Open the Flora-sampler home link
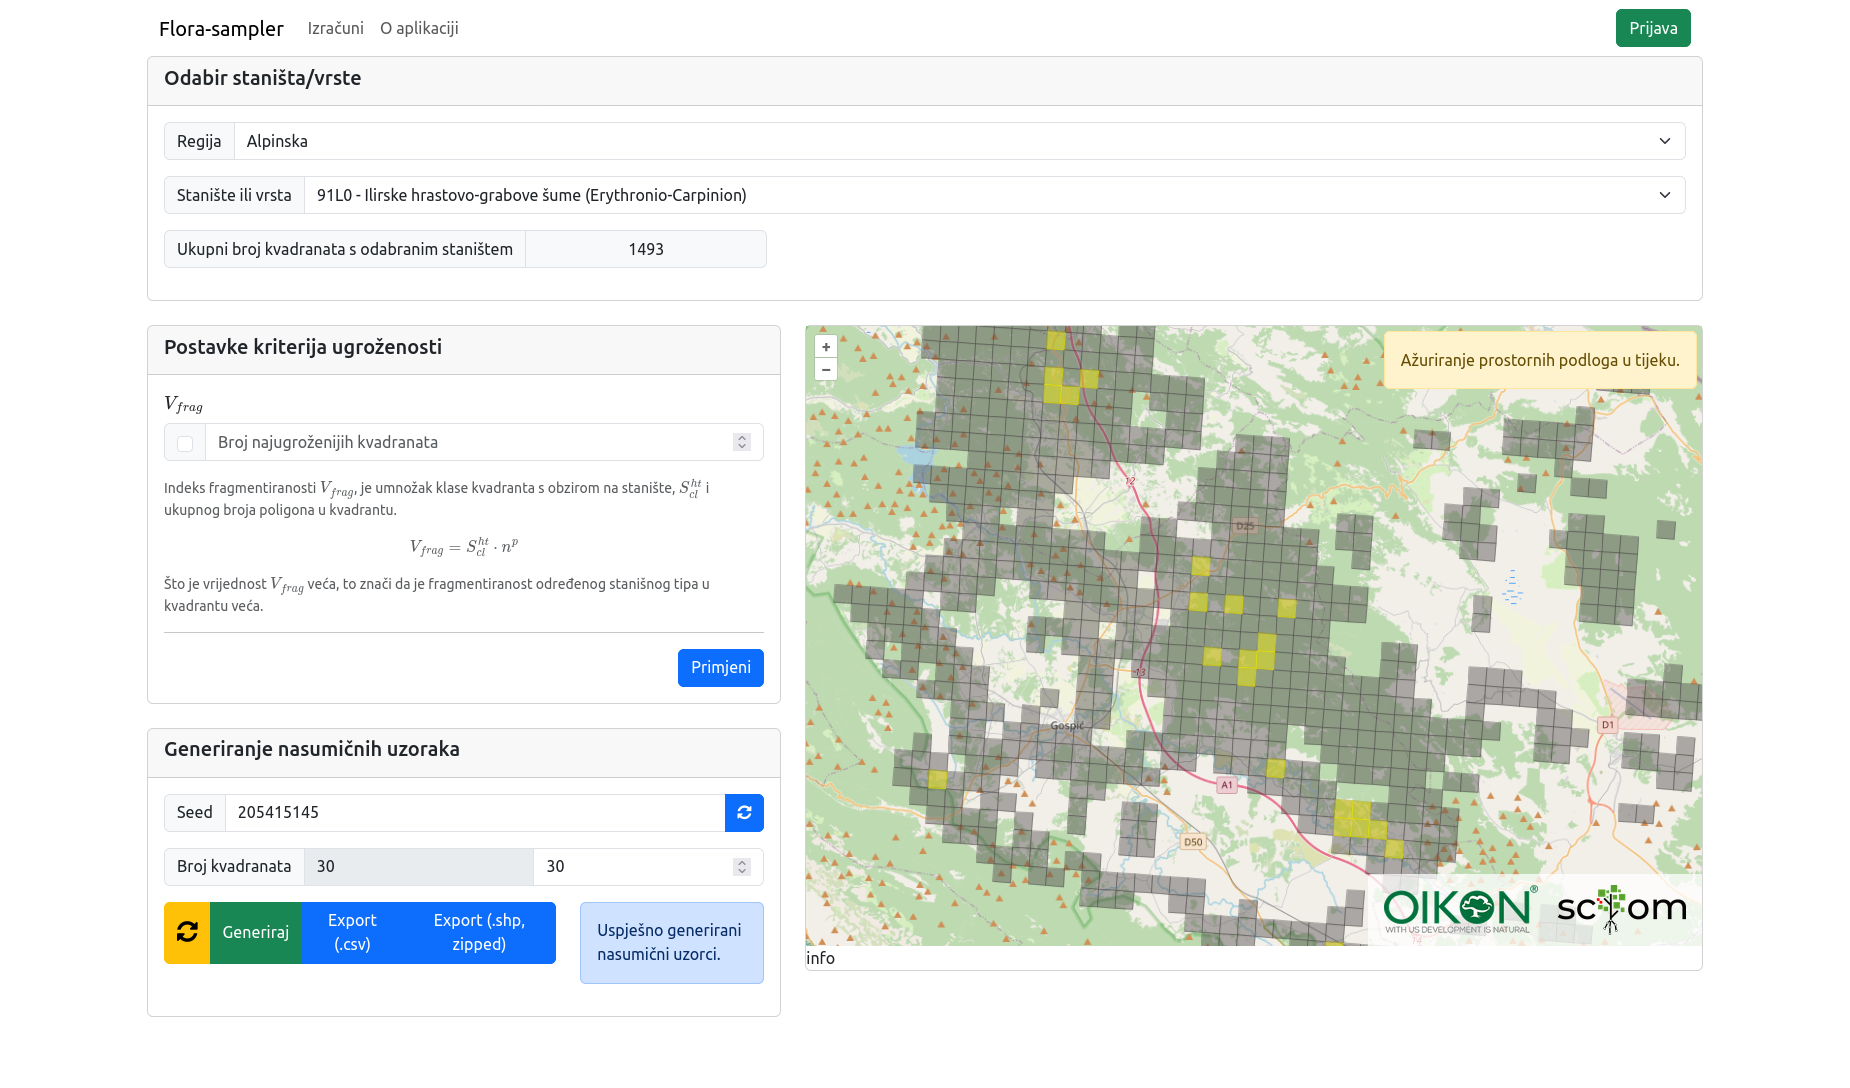The image size is (1850, 1088). point(221,28)
